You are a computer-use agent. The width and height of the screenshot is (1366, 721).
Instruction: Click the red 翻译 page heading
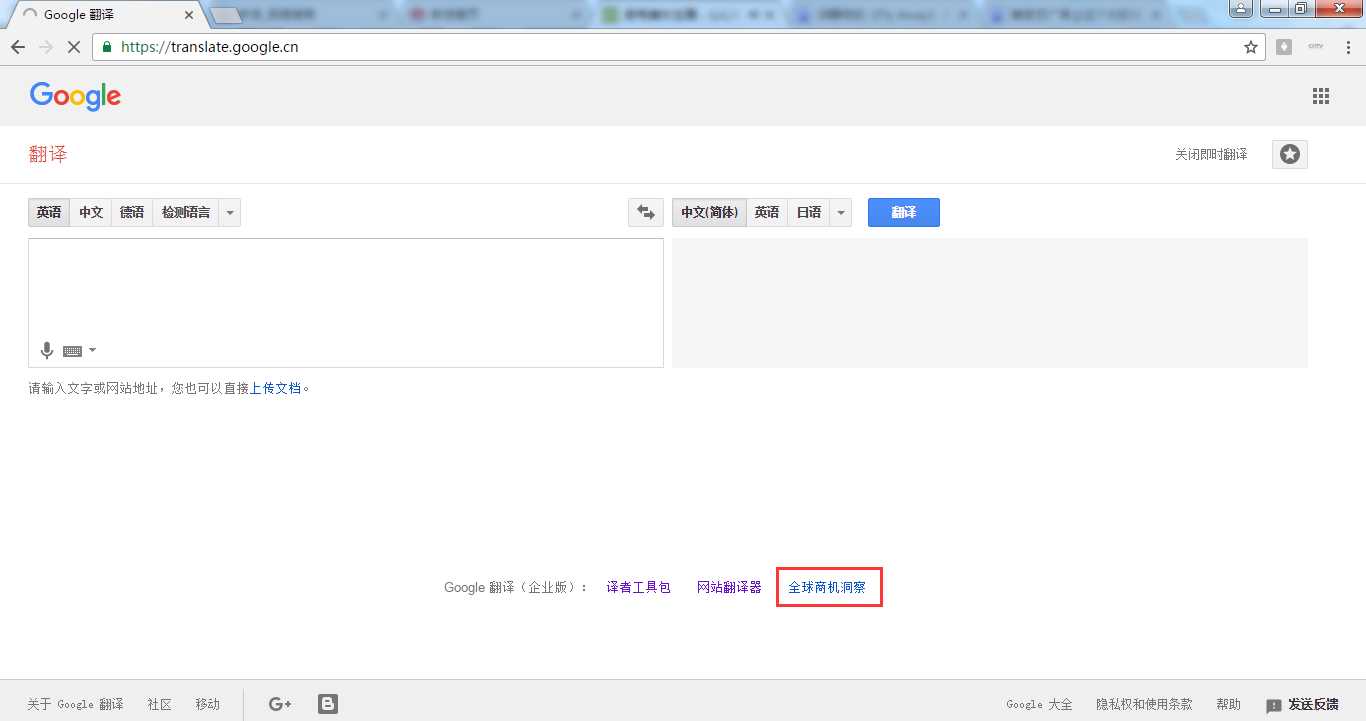(48, 154)
